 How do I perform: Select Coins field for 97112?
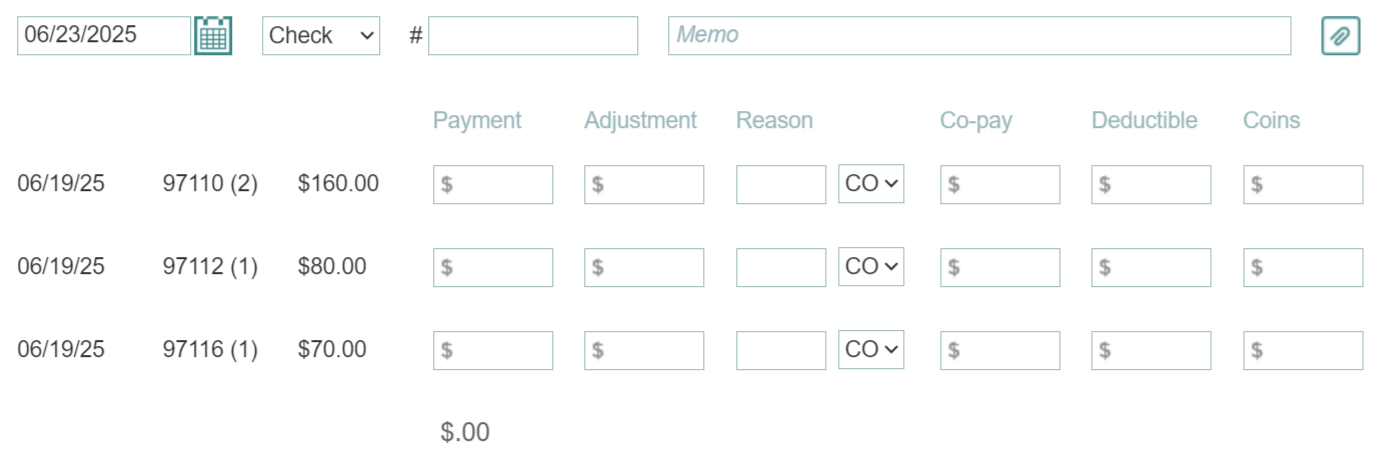1303,268
